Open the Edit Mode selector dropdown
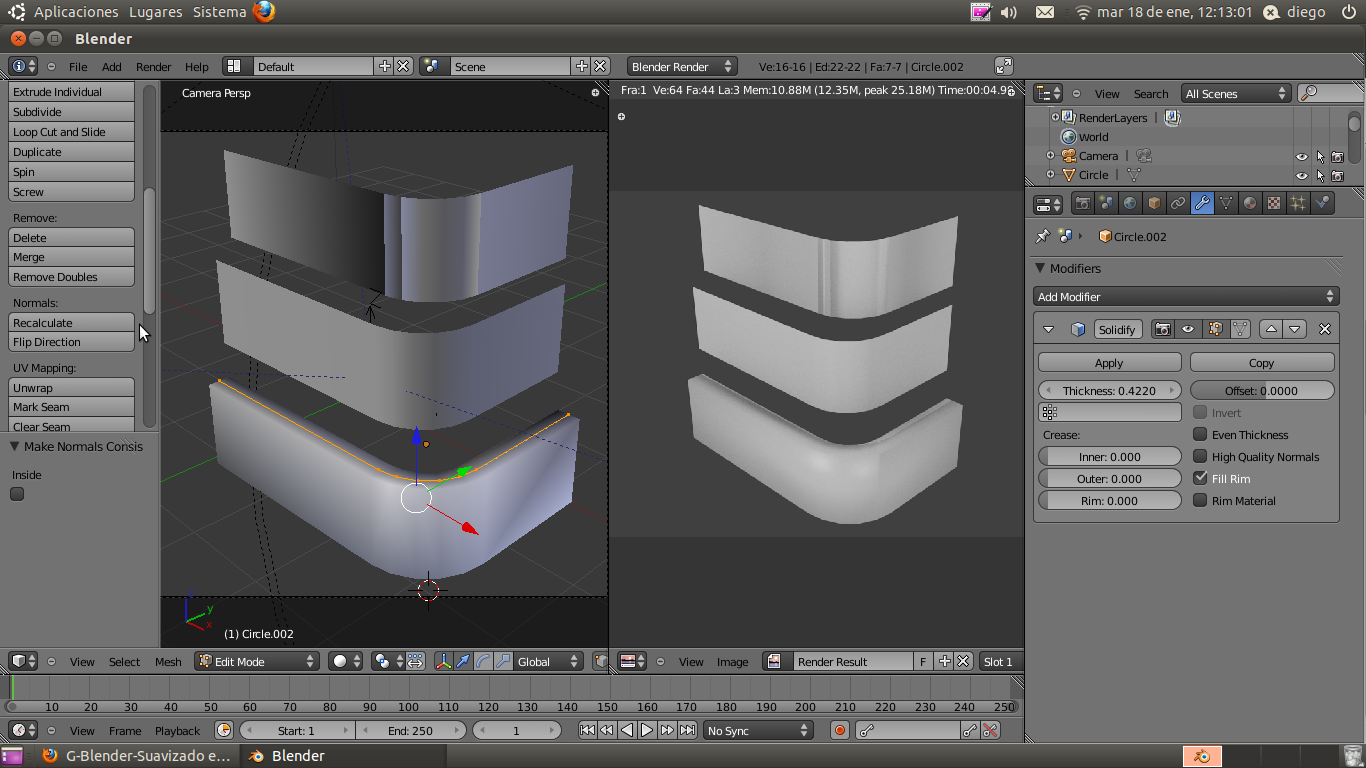Viewport: 1366px width, 768px height. pos(257,661)
